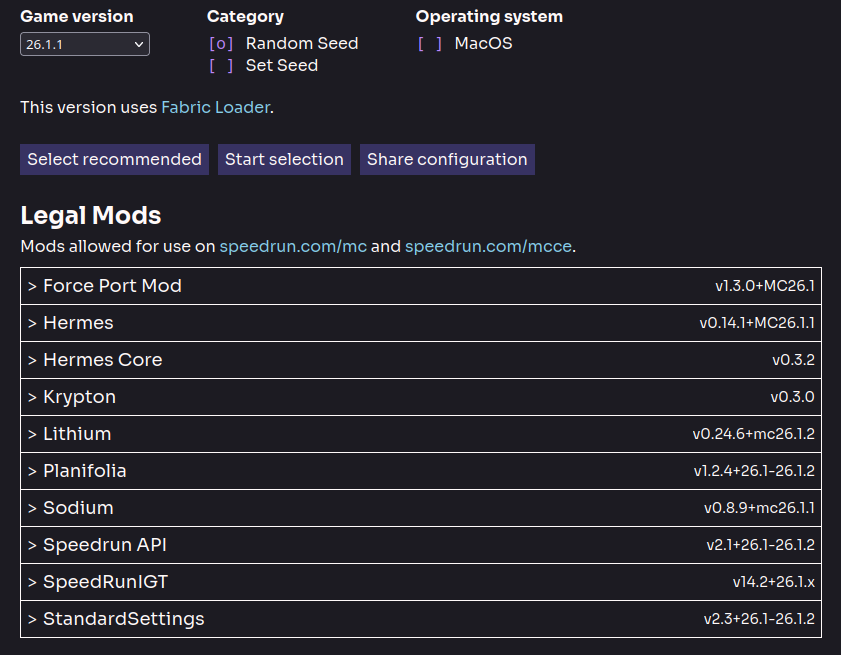841x655 pixels.
Task: Click version text v0.3.0
Action: (x=793, y=397)
